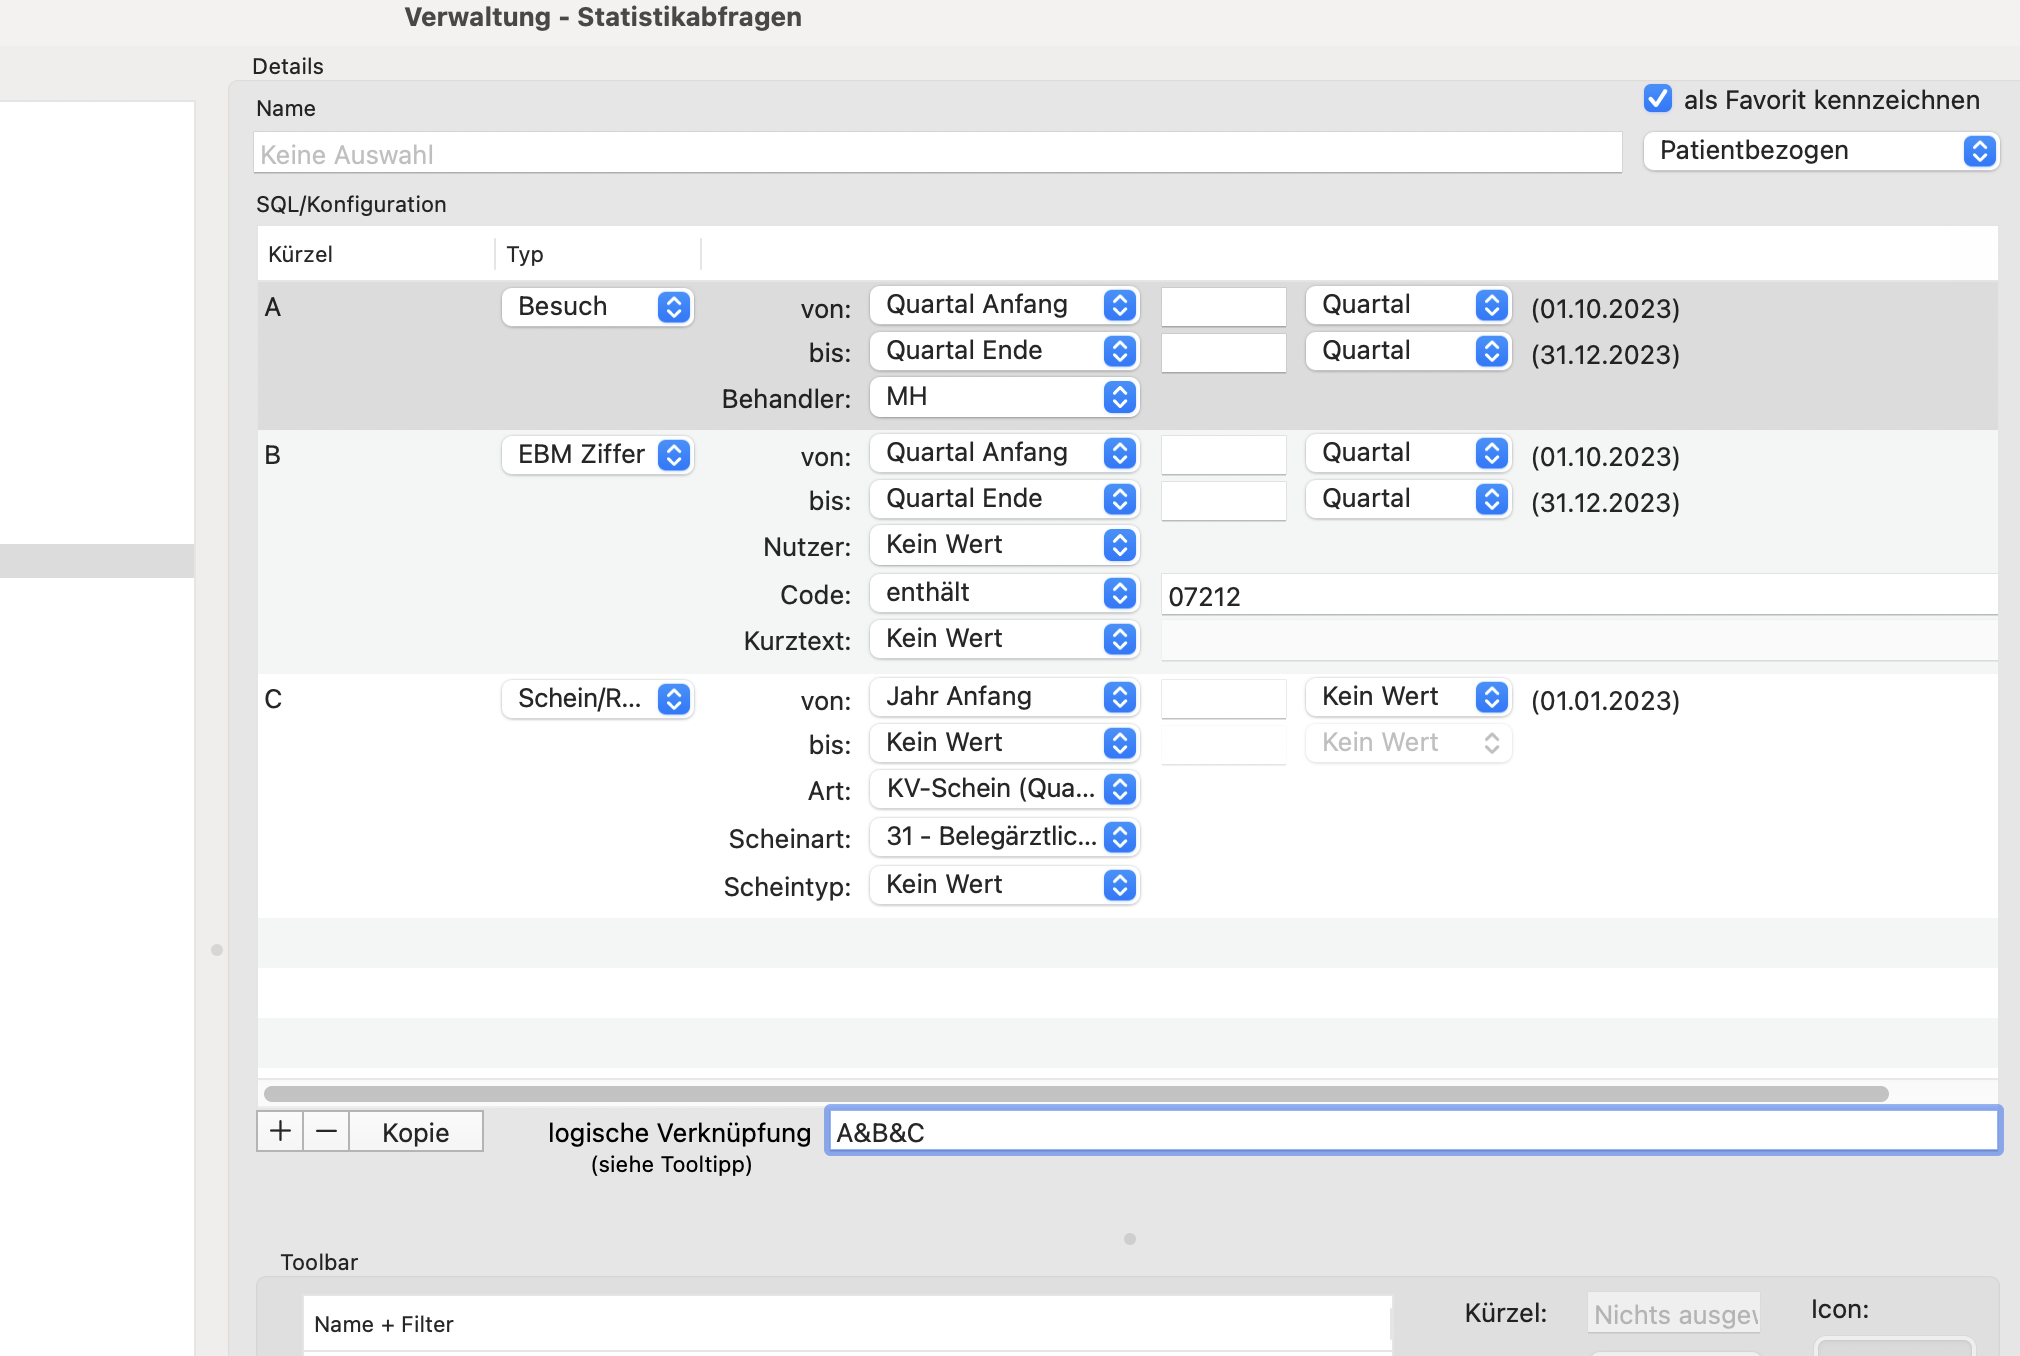Screen dimensions: 2020x1356
Task: Click row C 'von' offset number field
Action: (1223, 699)
